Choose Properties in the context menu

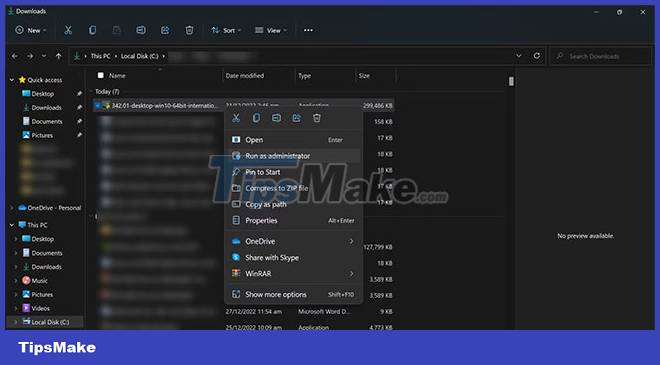click(293, 221)
